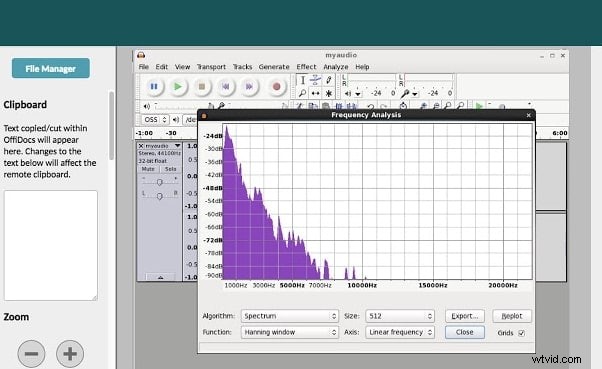Open the Edit menu
The image size is (602, 369).
(x=162, y=67)
